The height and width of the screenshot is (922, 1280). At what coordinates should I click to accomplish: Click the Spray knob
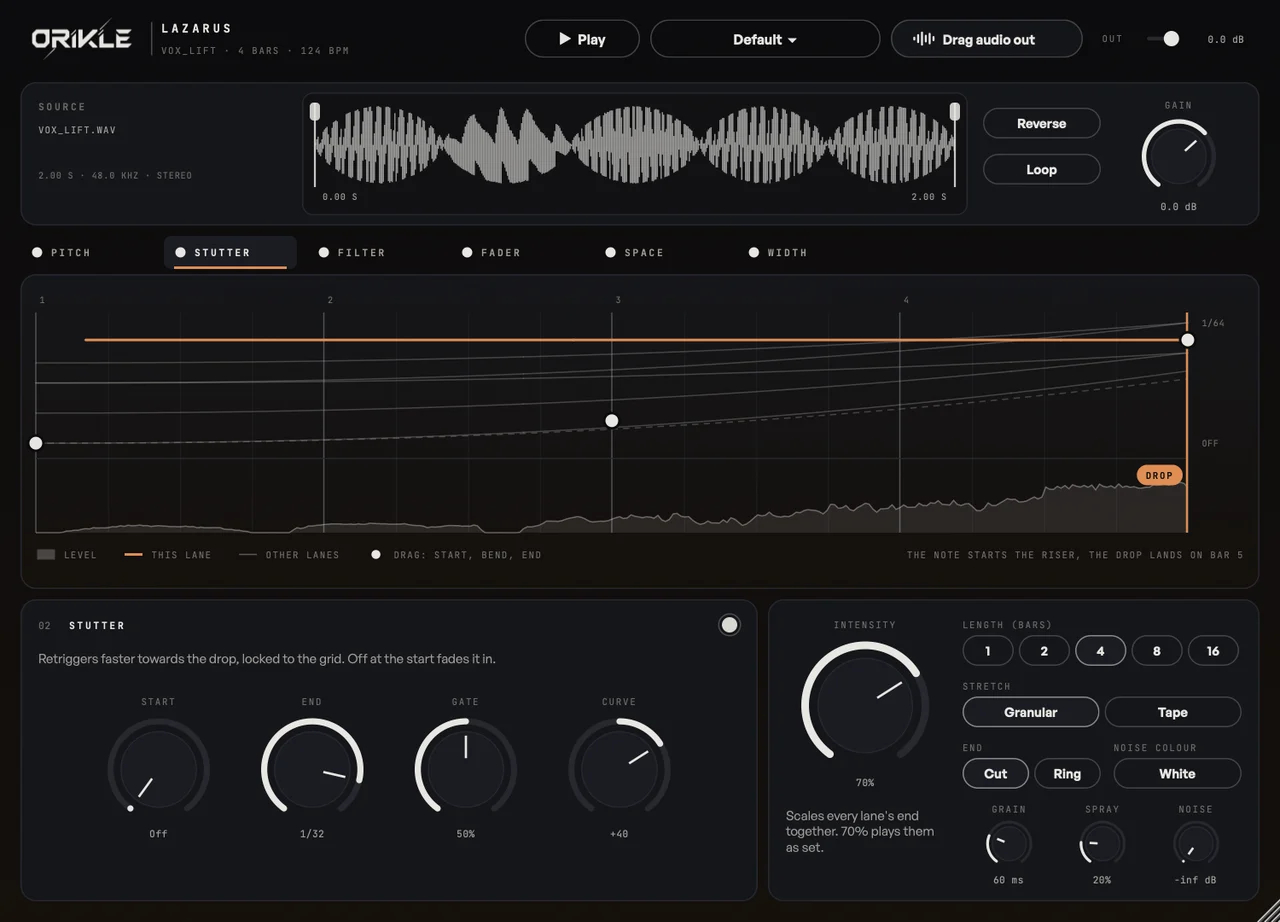coord(1102,844)
